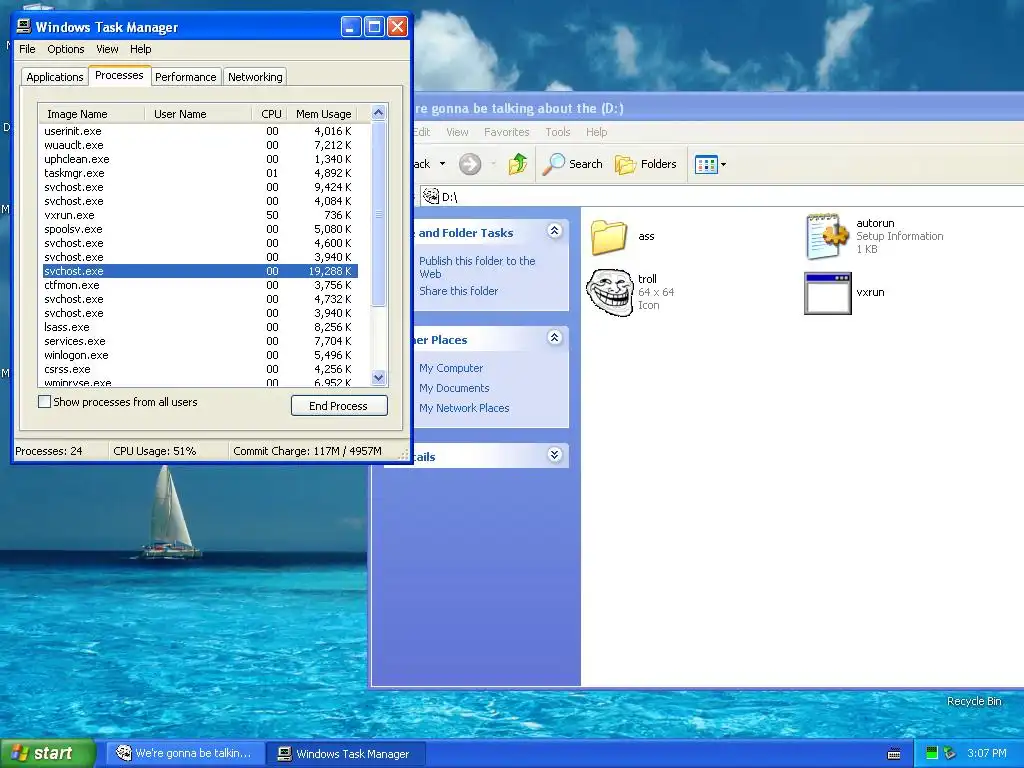The height and width of the screenshot is (768, 1024).
Task: Select the troll face icon file
Action: (609, 293)
